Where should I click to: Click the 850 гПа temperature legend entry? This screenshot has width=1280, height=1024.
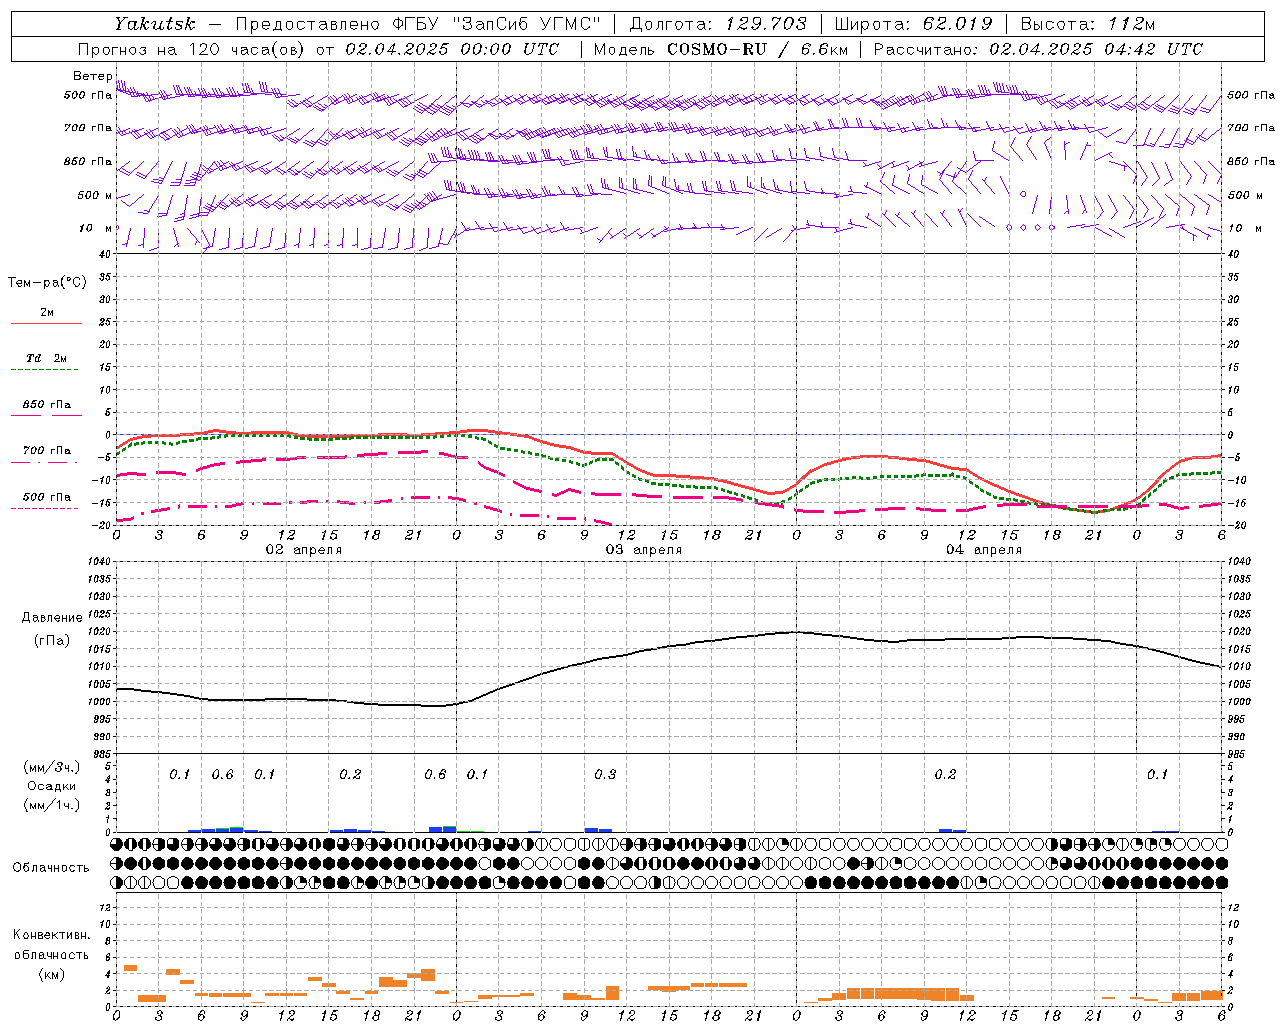coord(46,405)
